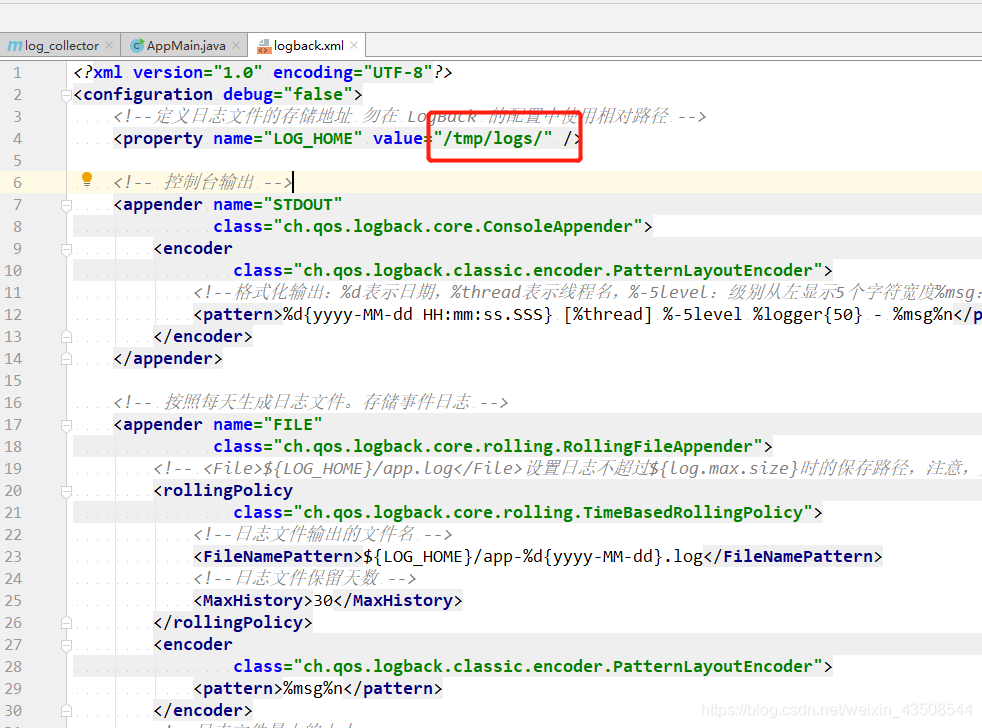Click fold end marker on line 14
982x728 pixels.
pos(66,359)
